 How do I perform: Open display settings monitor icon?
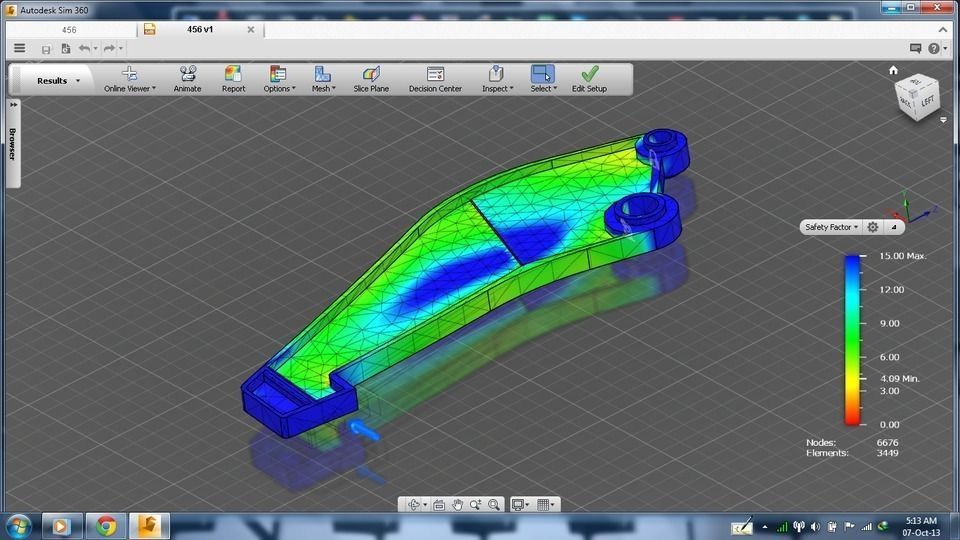[x=518, y=504]
